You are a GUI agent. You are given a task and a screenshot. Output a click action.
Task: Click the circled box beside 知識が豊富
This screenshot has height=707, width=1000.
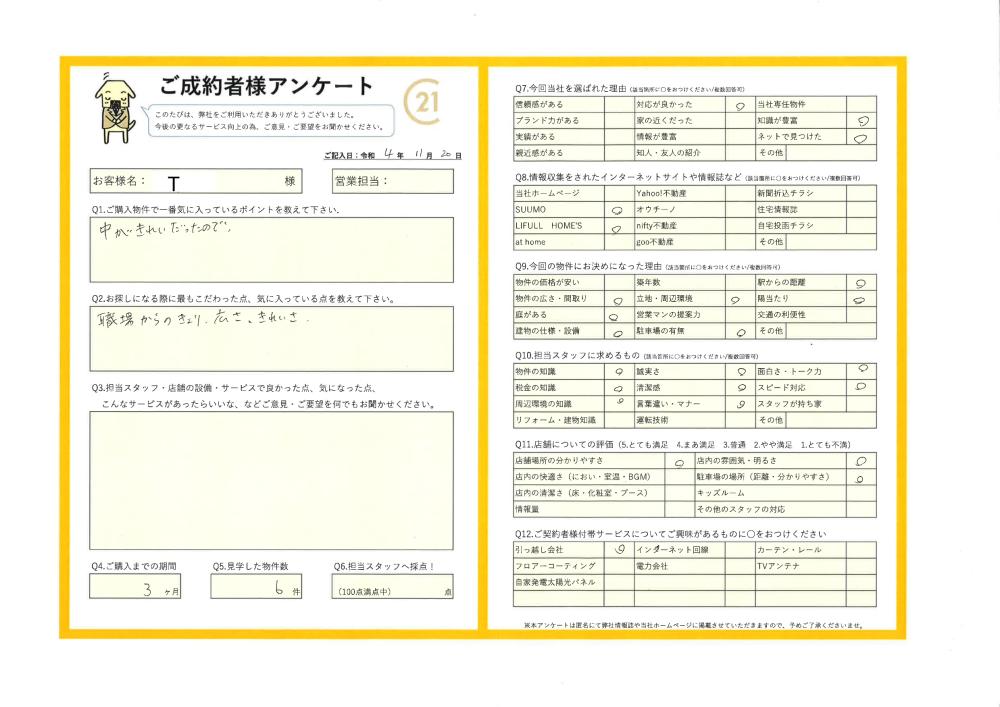(x=862, y=120)
